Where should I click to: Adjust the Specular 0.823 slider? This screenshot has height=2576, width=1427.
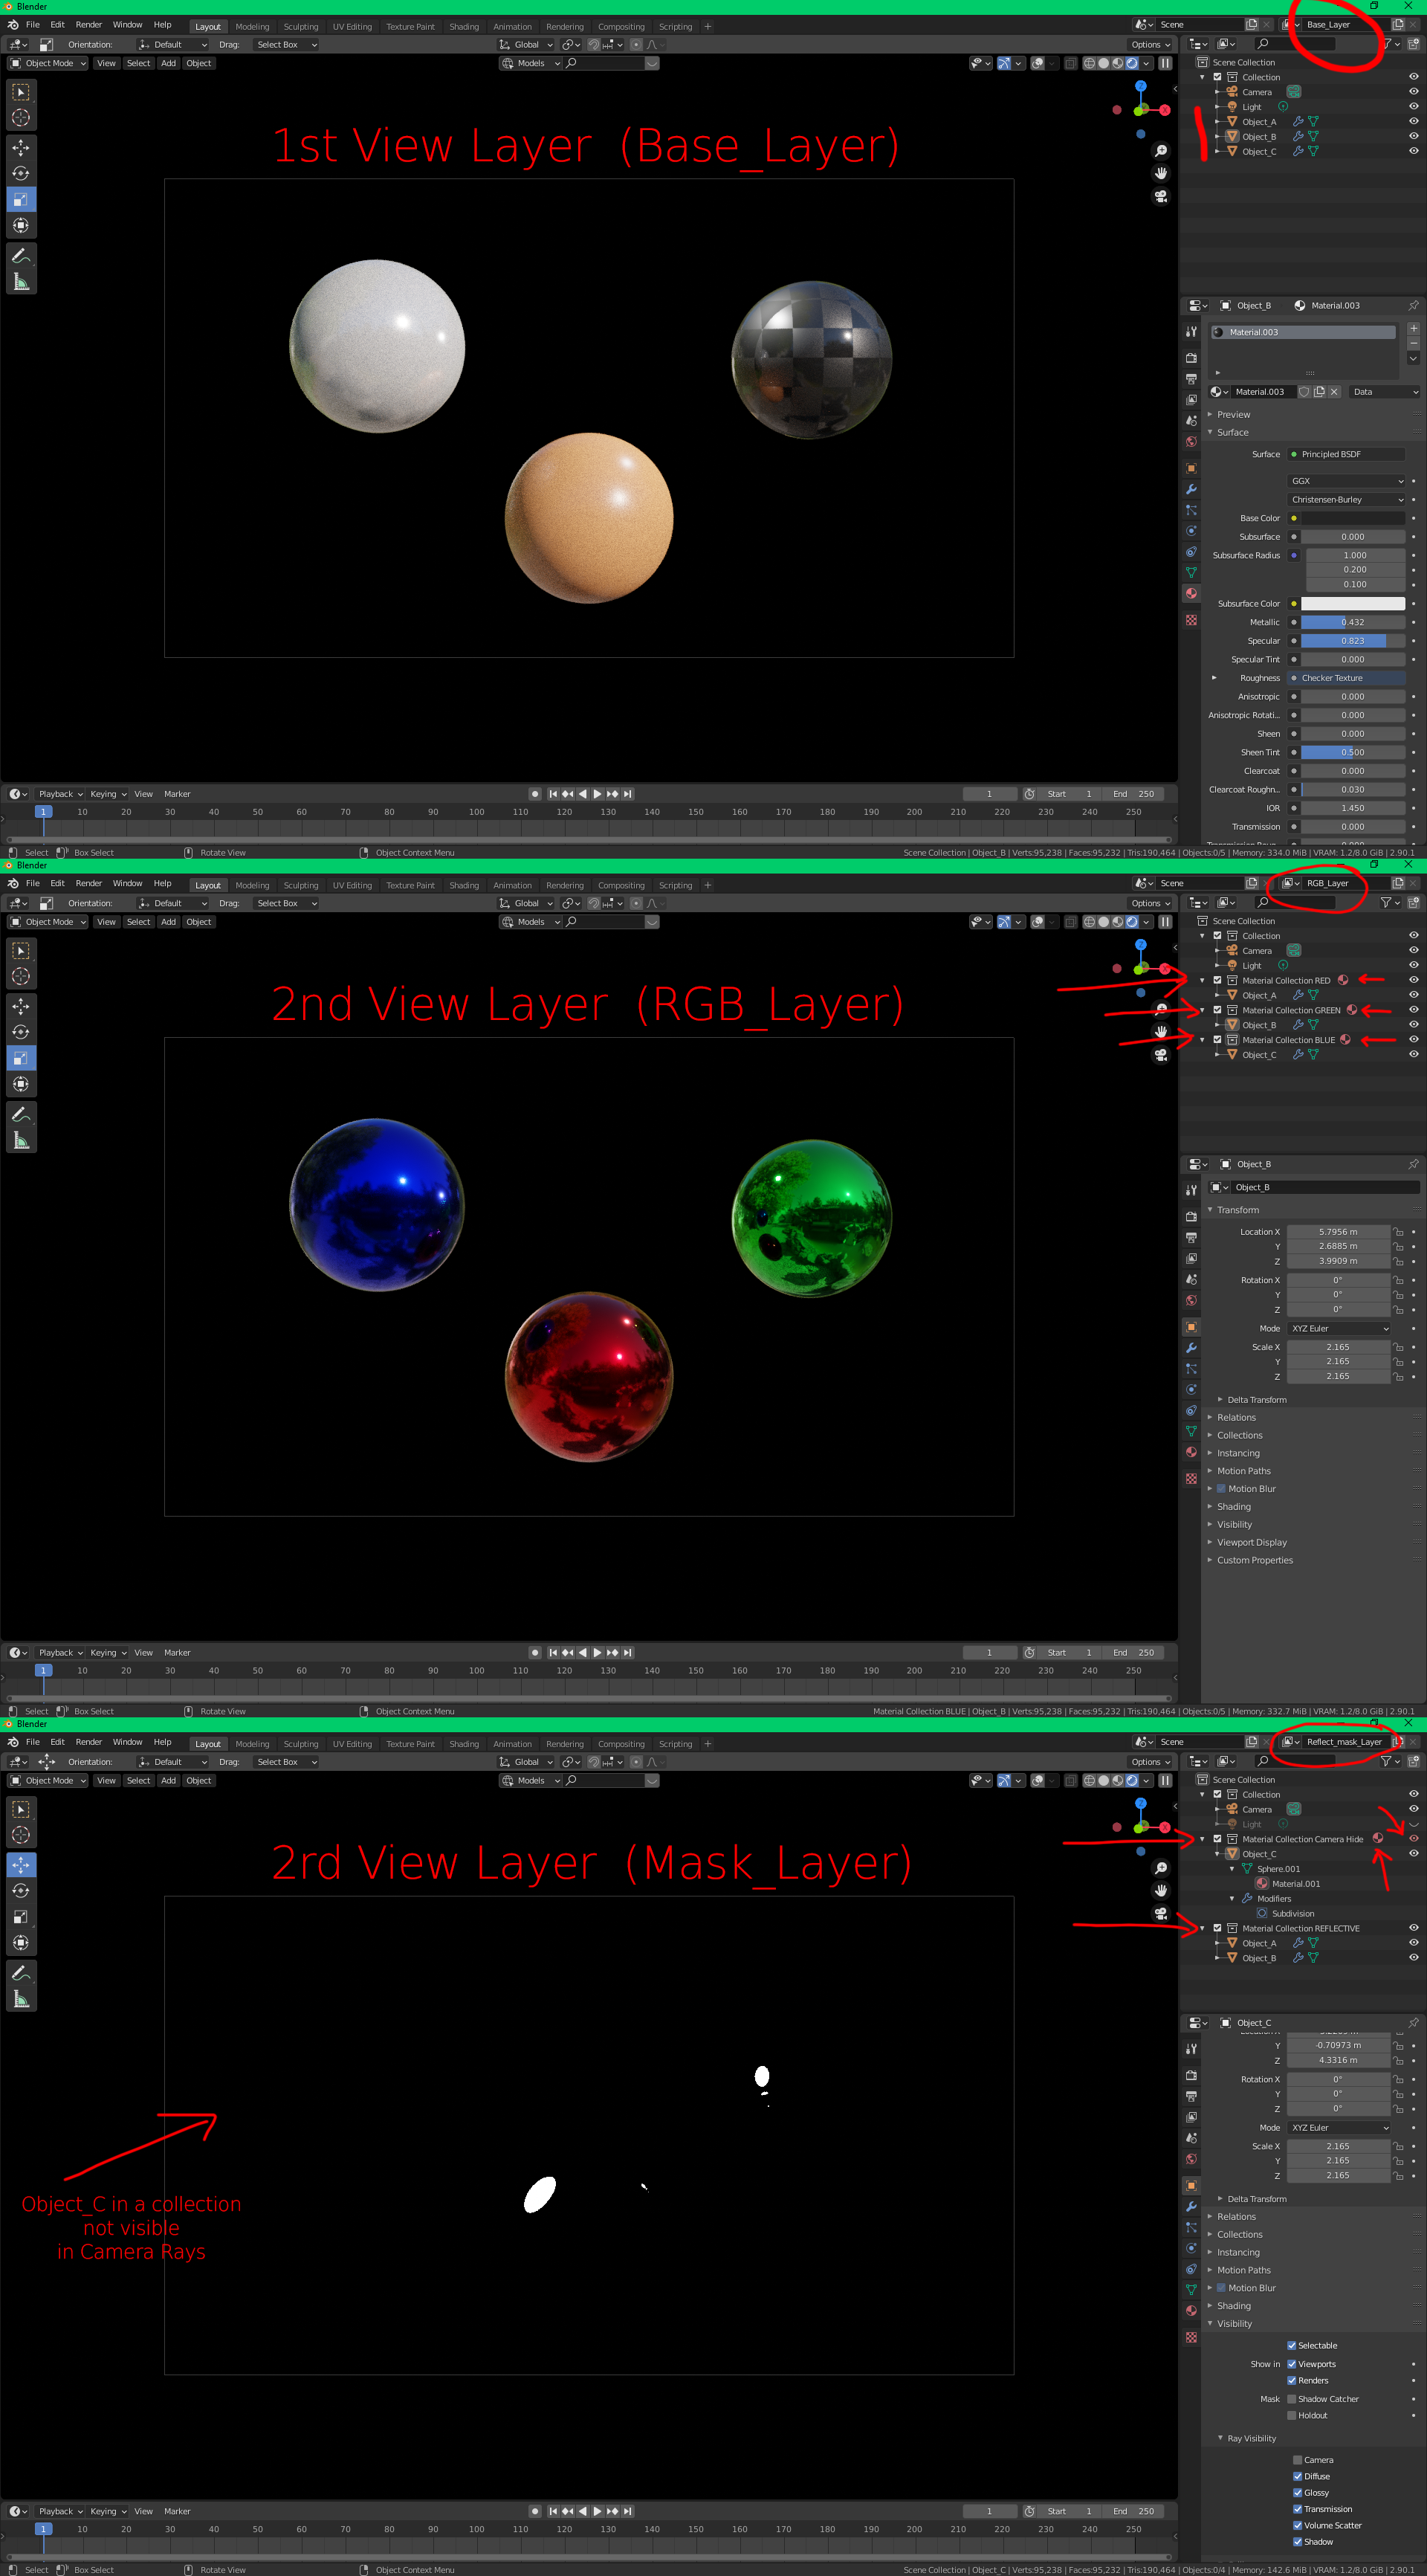point(1352,641)
